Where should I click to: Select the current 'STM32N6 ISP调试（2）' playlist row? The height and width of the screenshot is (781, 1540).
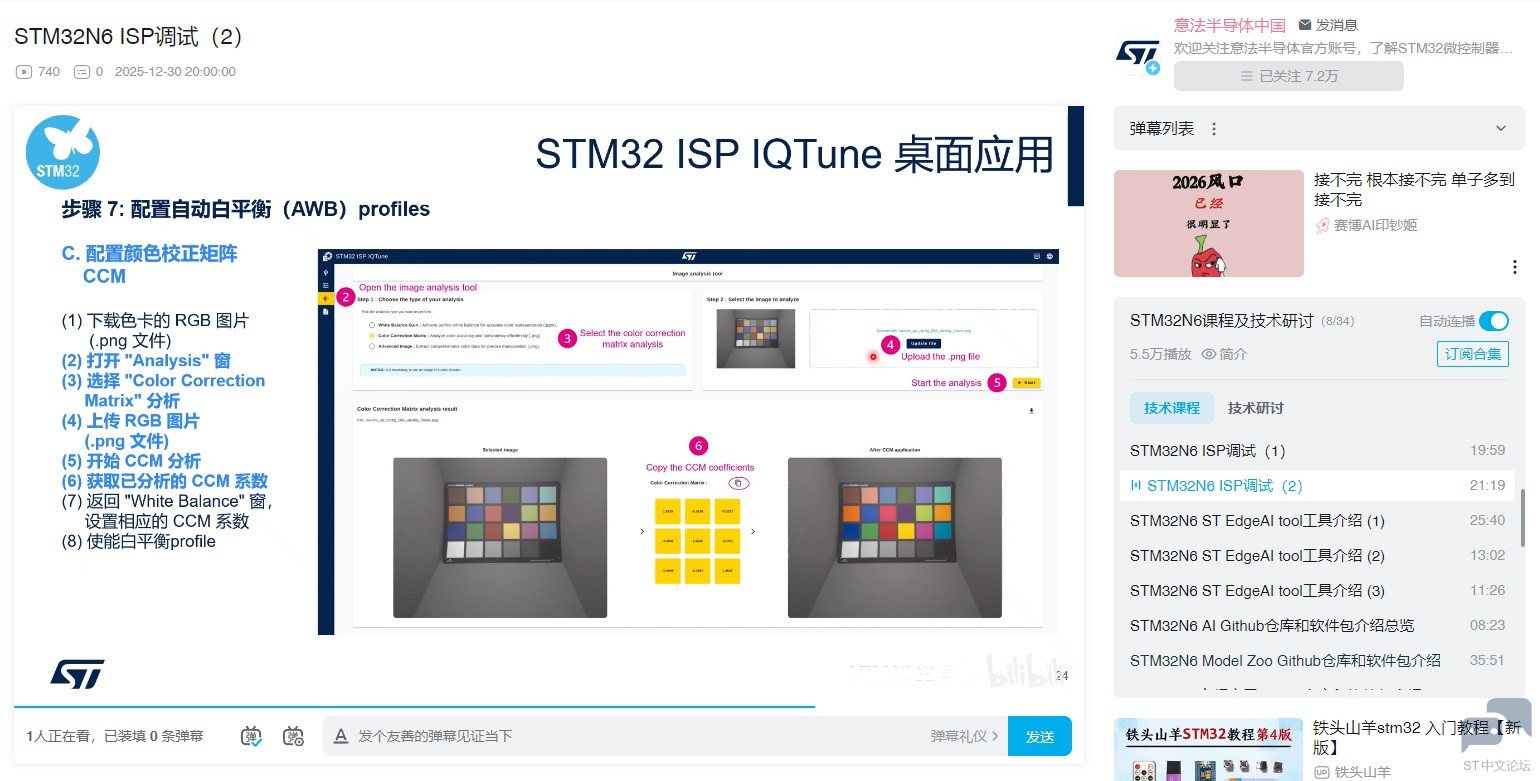[1318, 485]
